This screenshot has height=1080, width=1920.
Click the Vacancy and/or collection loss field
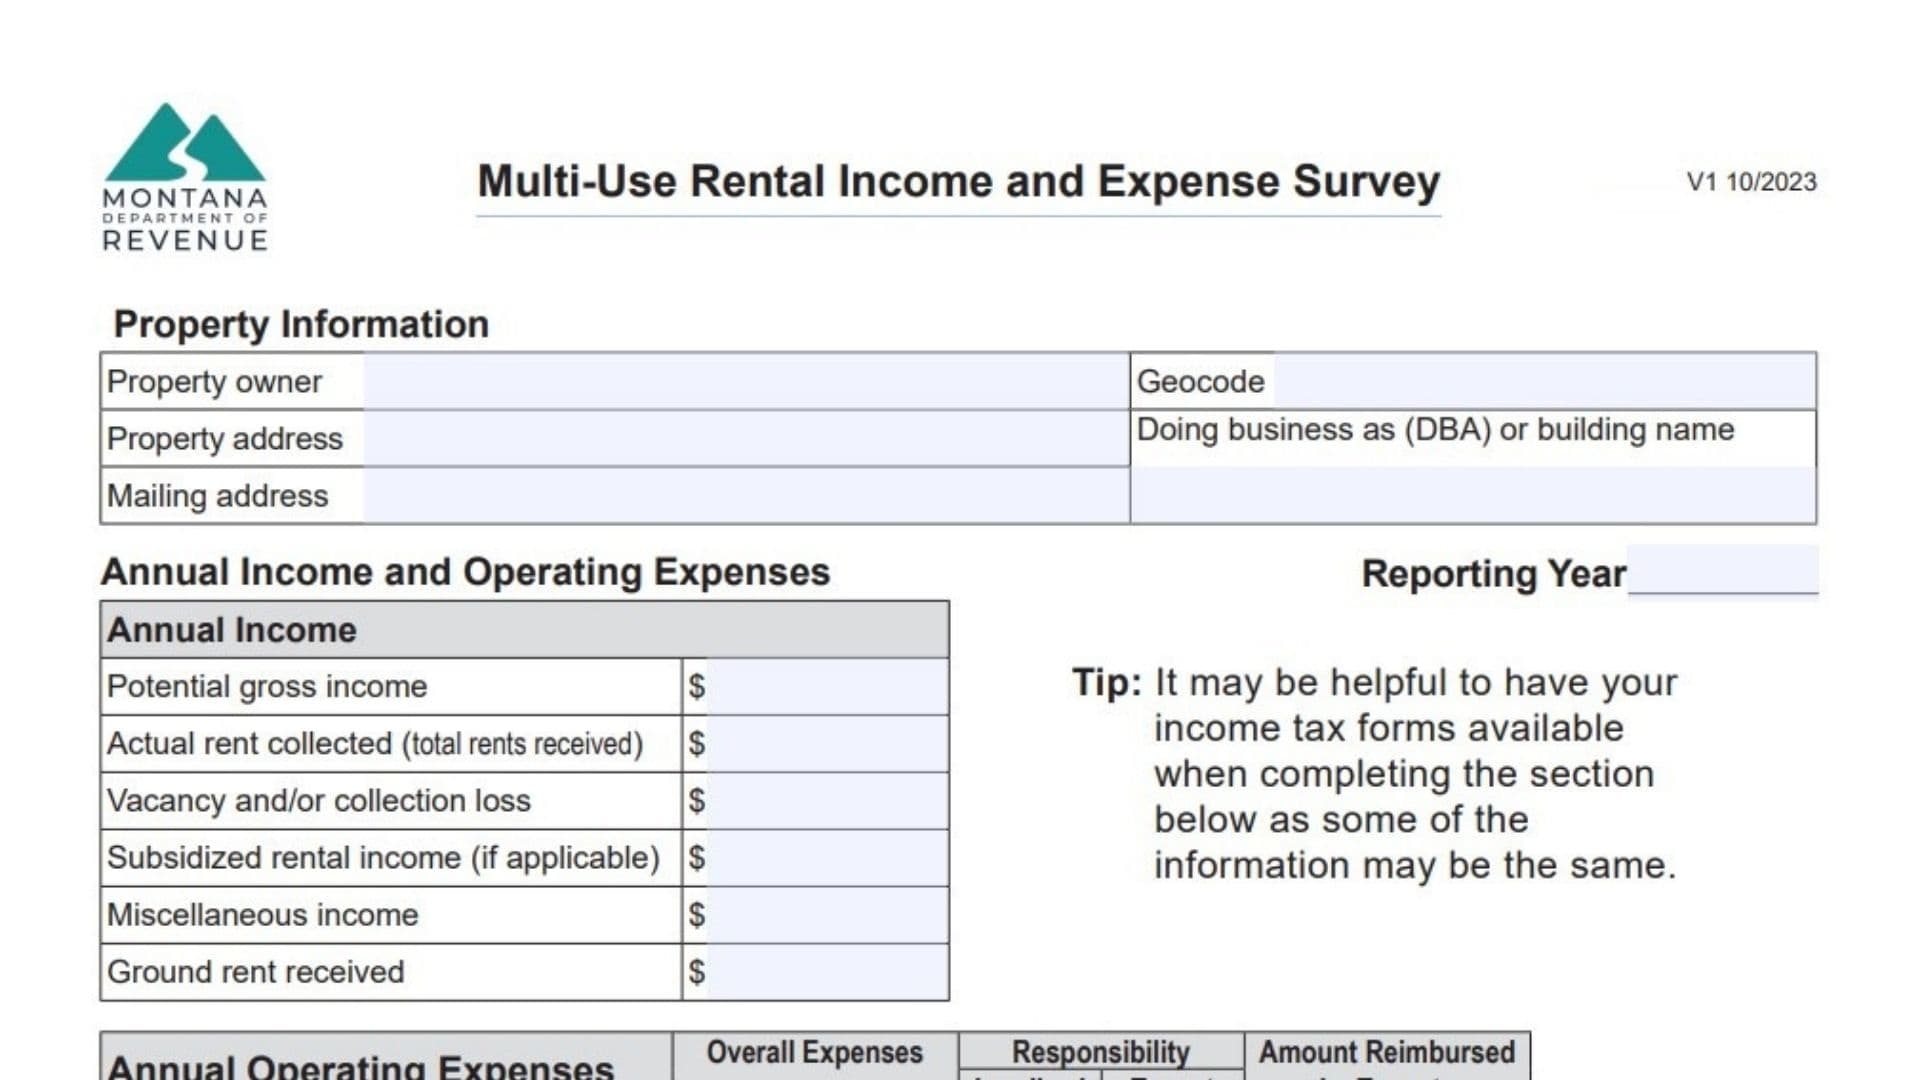pyautogui.click(x=827, y=801)
